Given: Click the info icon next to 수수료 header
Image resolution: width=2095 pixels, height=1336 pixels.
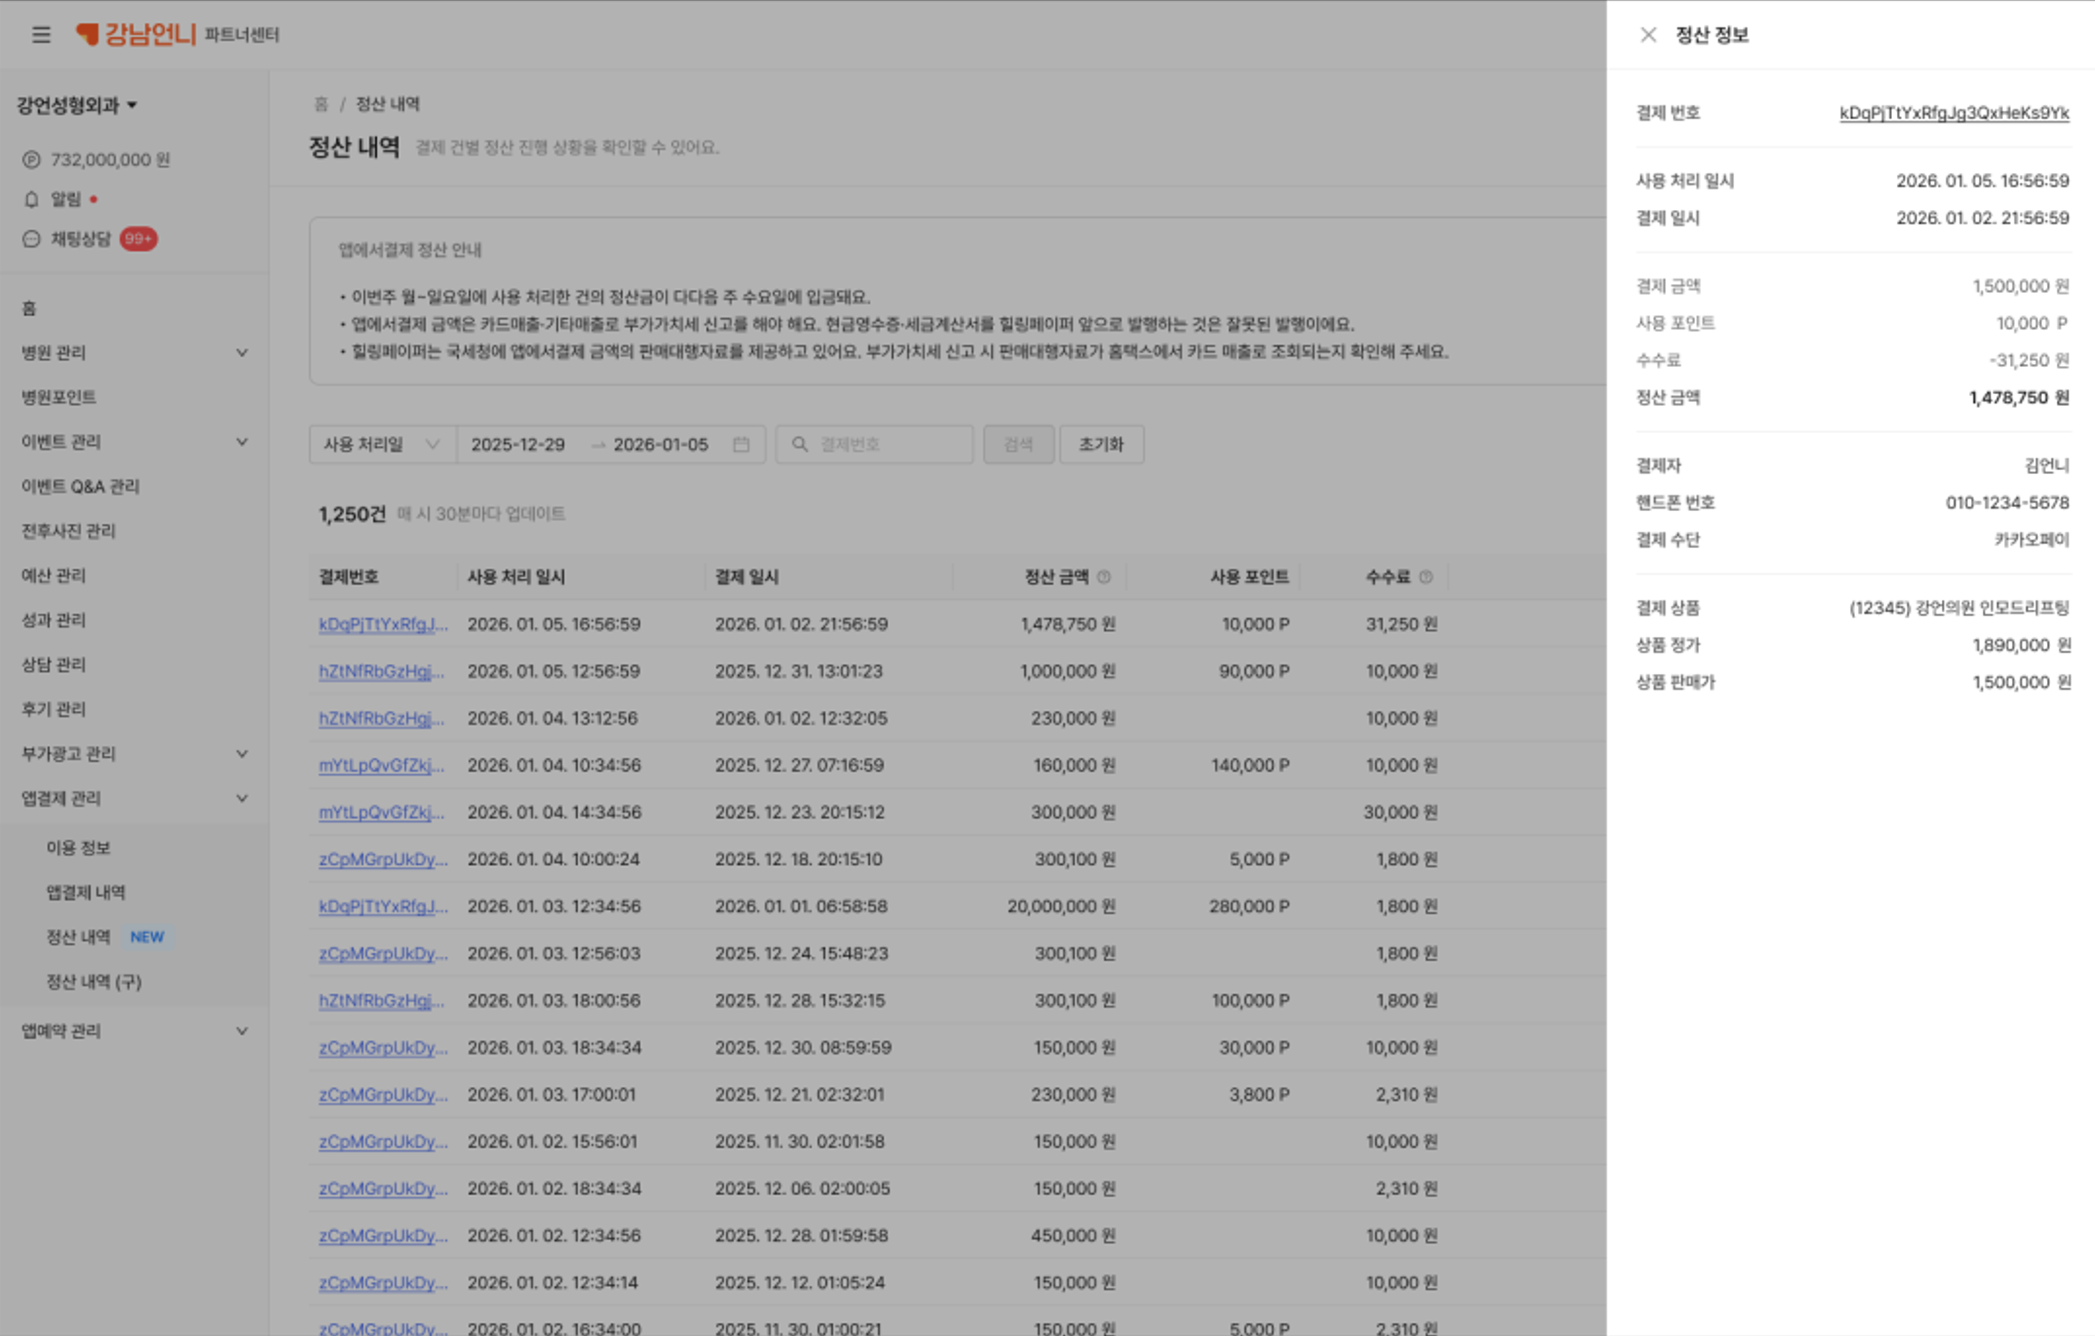Looking at the screenshot, I should (1426, 577).
